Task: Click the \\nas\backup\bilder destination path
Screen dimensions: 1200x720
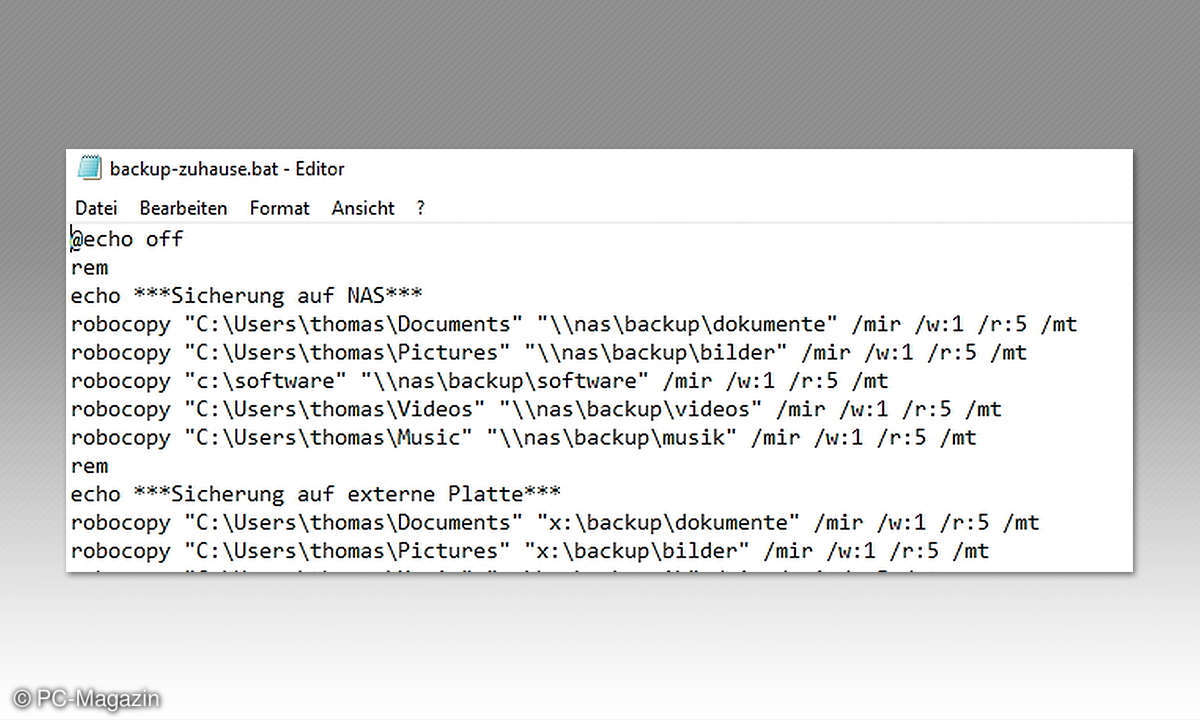Action: (662, 352)
